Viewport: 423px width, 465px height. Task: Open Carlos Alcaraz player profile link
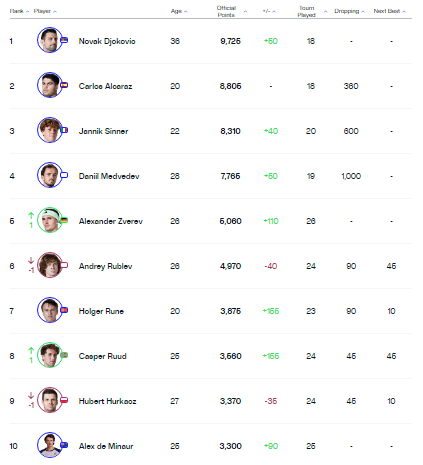105,86
